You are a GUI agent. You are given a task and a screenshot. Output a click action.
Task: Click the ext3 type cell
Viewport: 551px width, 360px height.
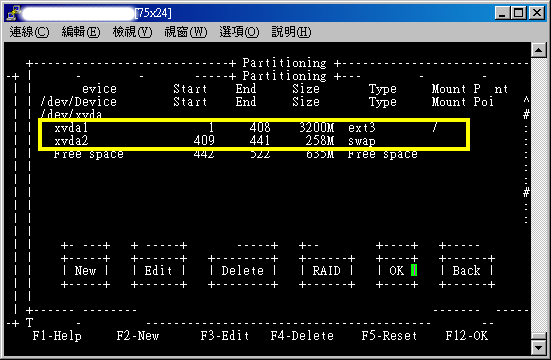362,128
